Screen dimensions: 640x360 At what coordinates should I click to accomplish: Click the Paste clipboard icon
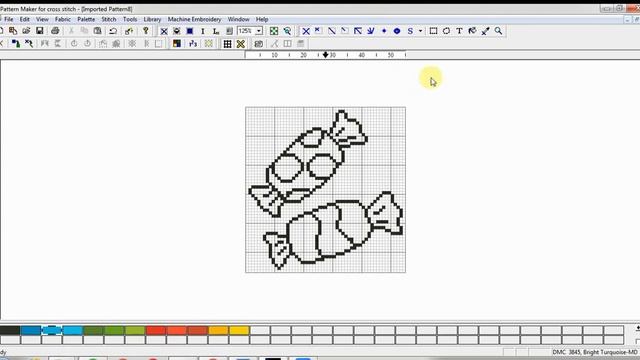coord(98,31)
